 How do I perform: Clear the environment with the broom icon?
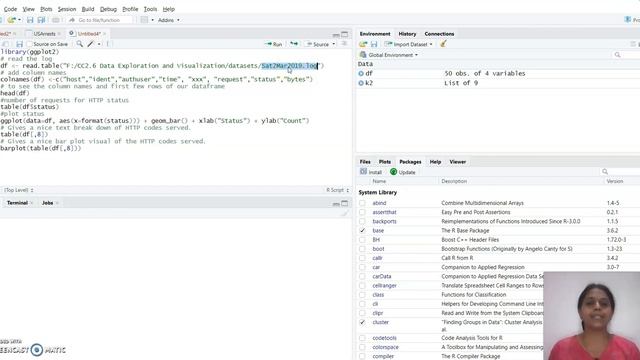pos(443,44)
